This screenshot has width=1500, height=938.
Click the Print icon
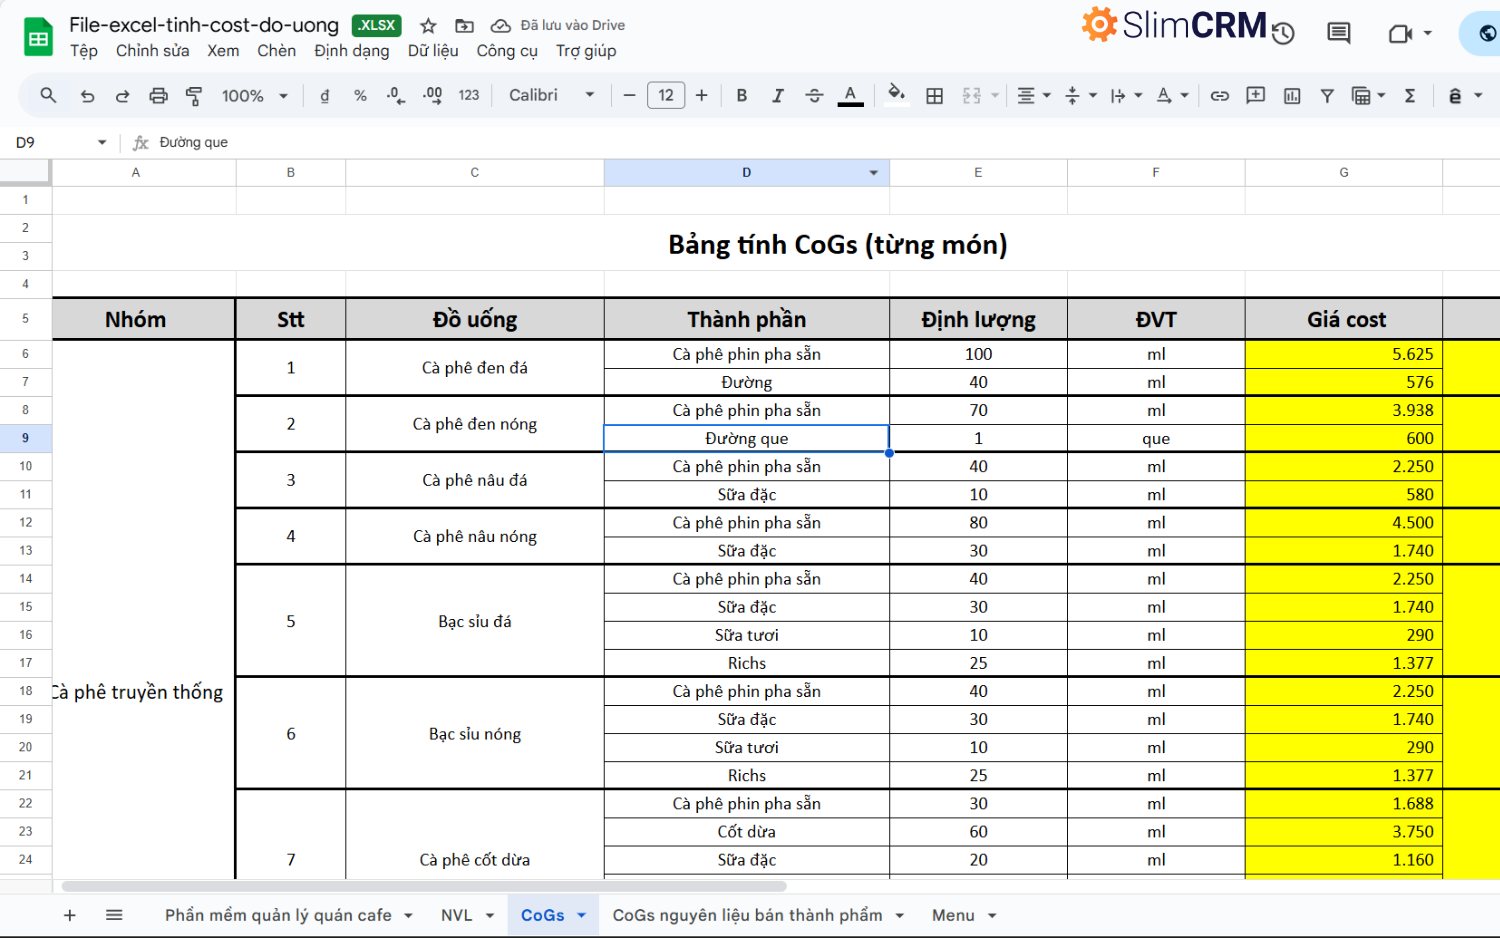(158, 96)
